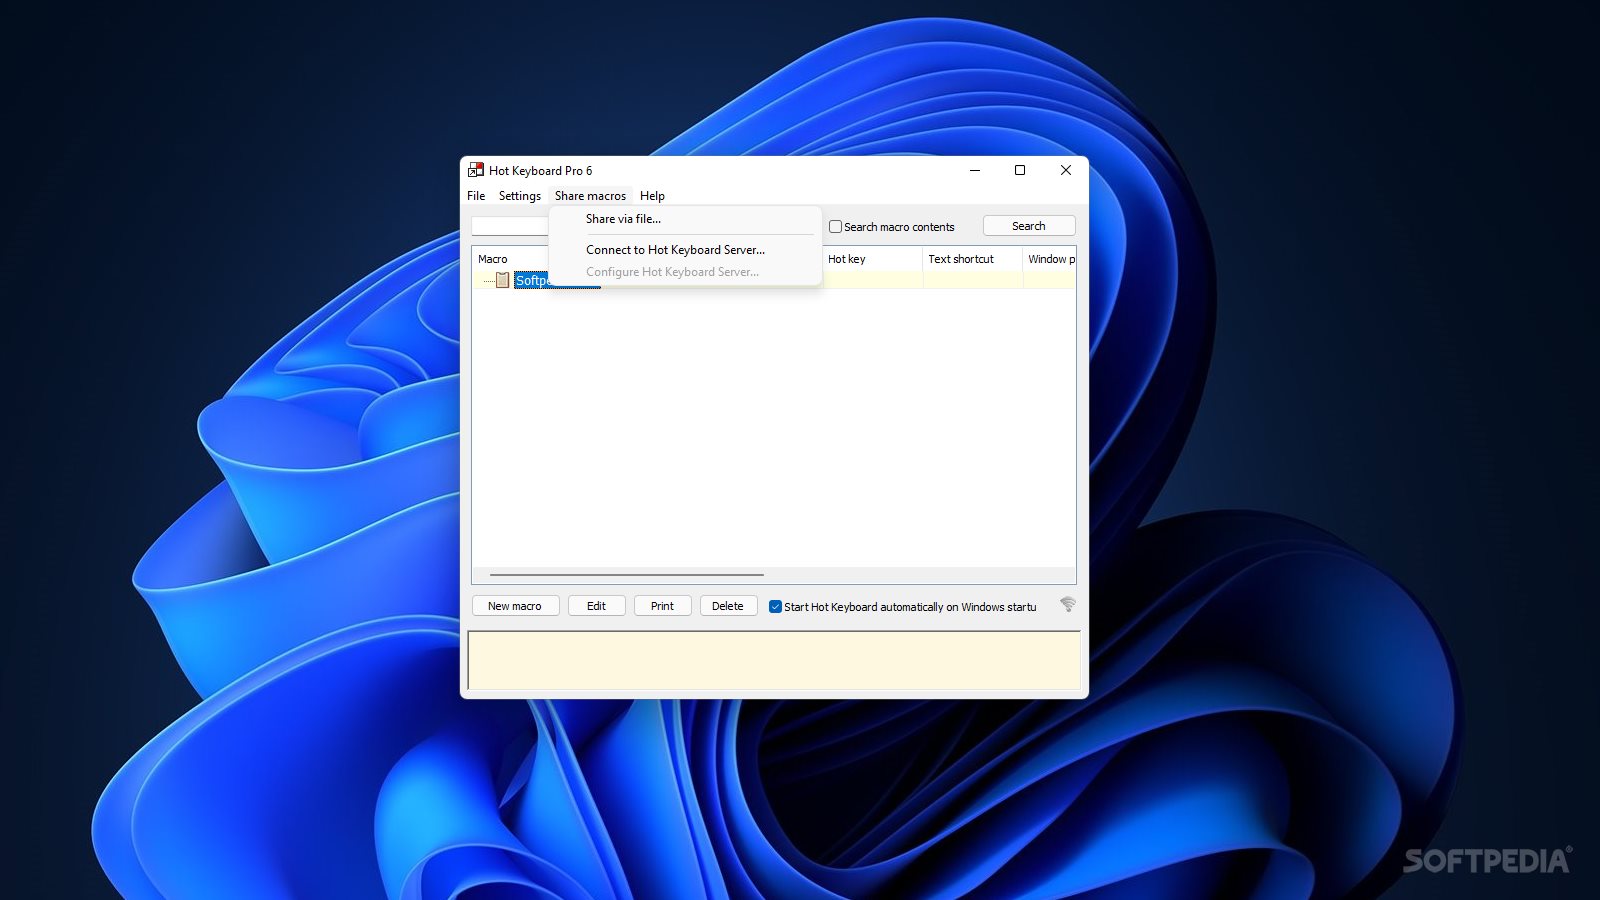Open the File menu
Screen dimensions: 1600x900
[476, 196]
